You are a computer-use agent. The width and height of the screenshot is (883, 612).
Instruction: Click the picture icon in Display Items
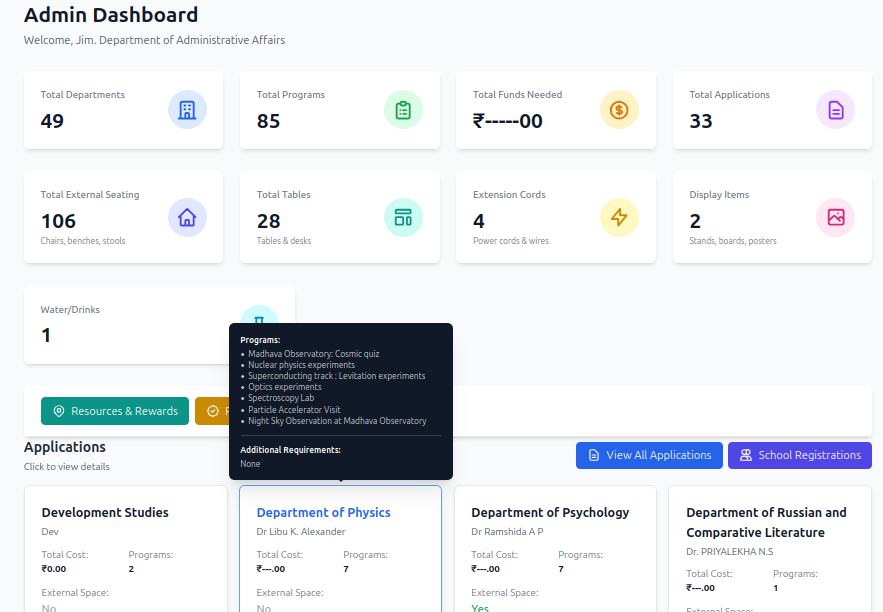tap(835, 217)
